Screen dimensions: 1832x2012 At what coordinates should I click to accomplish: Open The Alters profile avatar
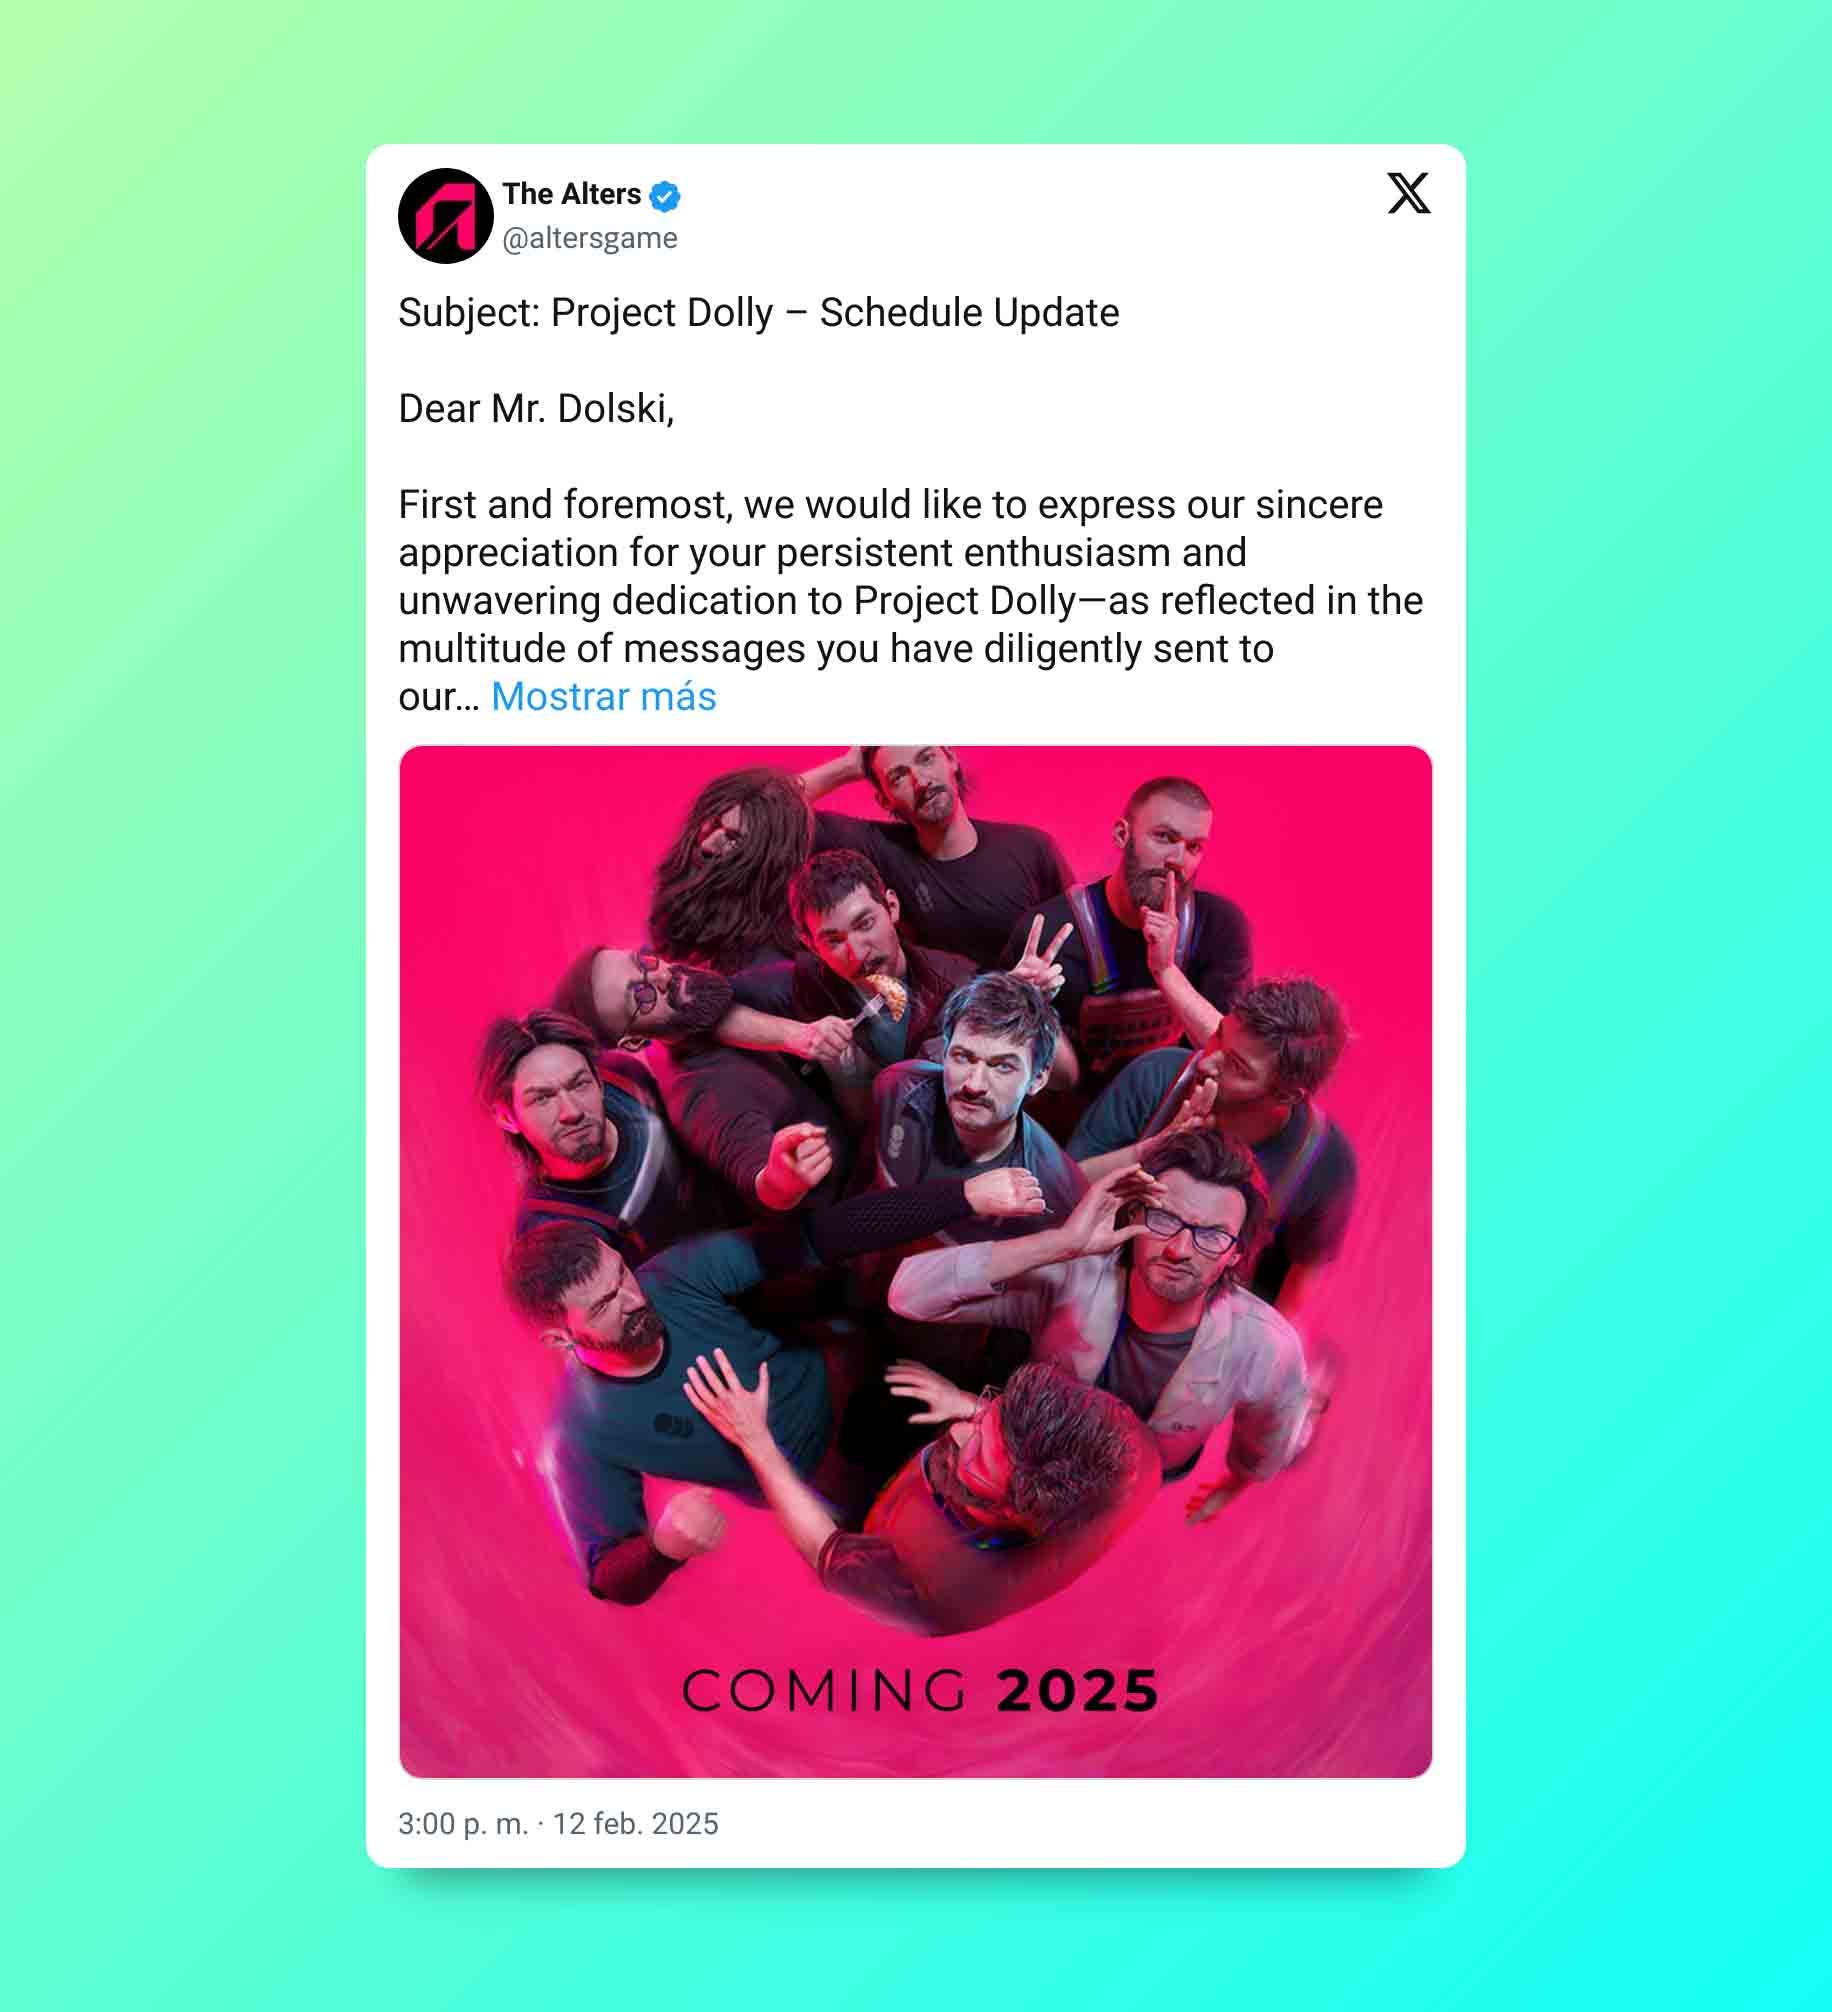pyautogui.click(x=445, y=216)
